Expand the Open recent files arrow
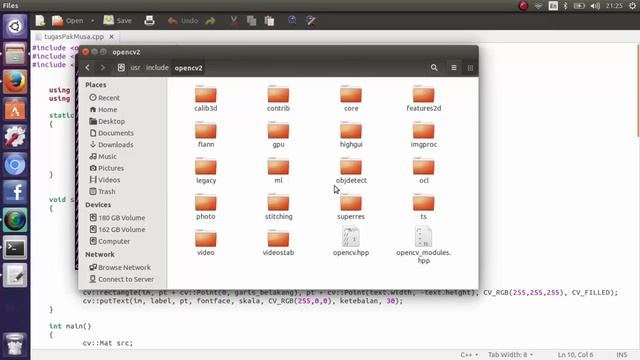Screen dimensions: 640x360 [x=93, y=20]
